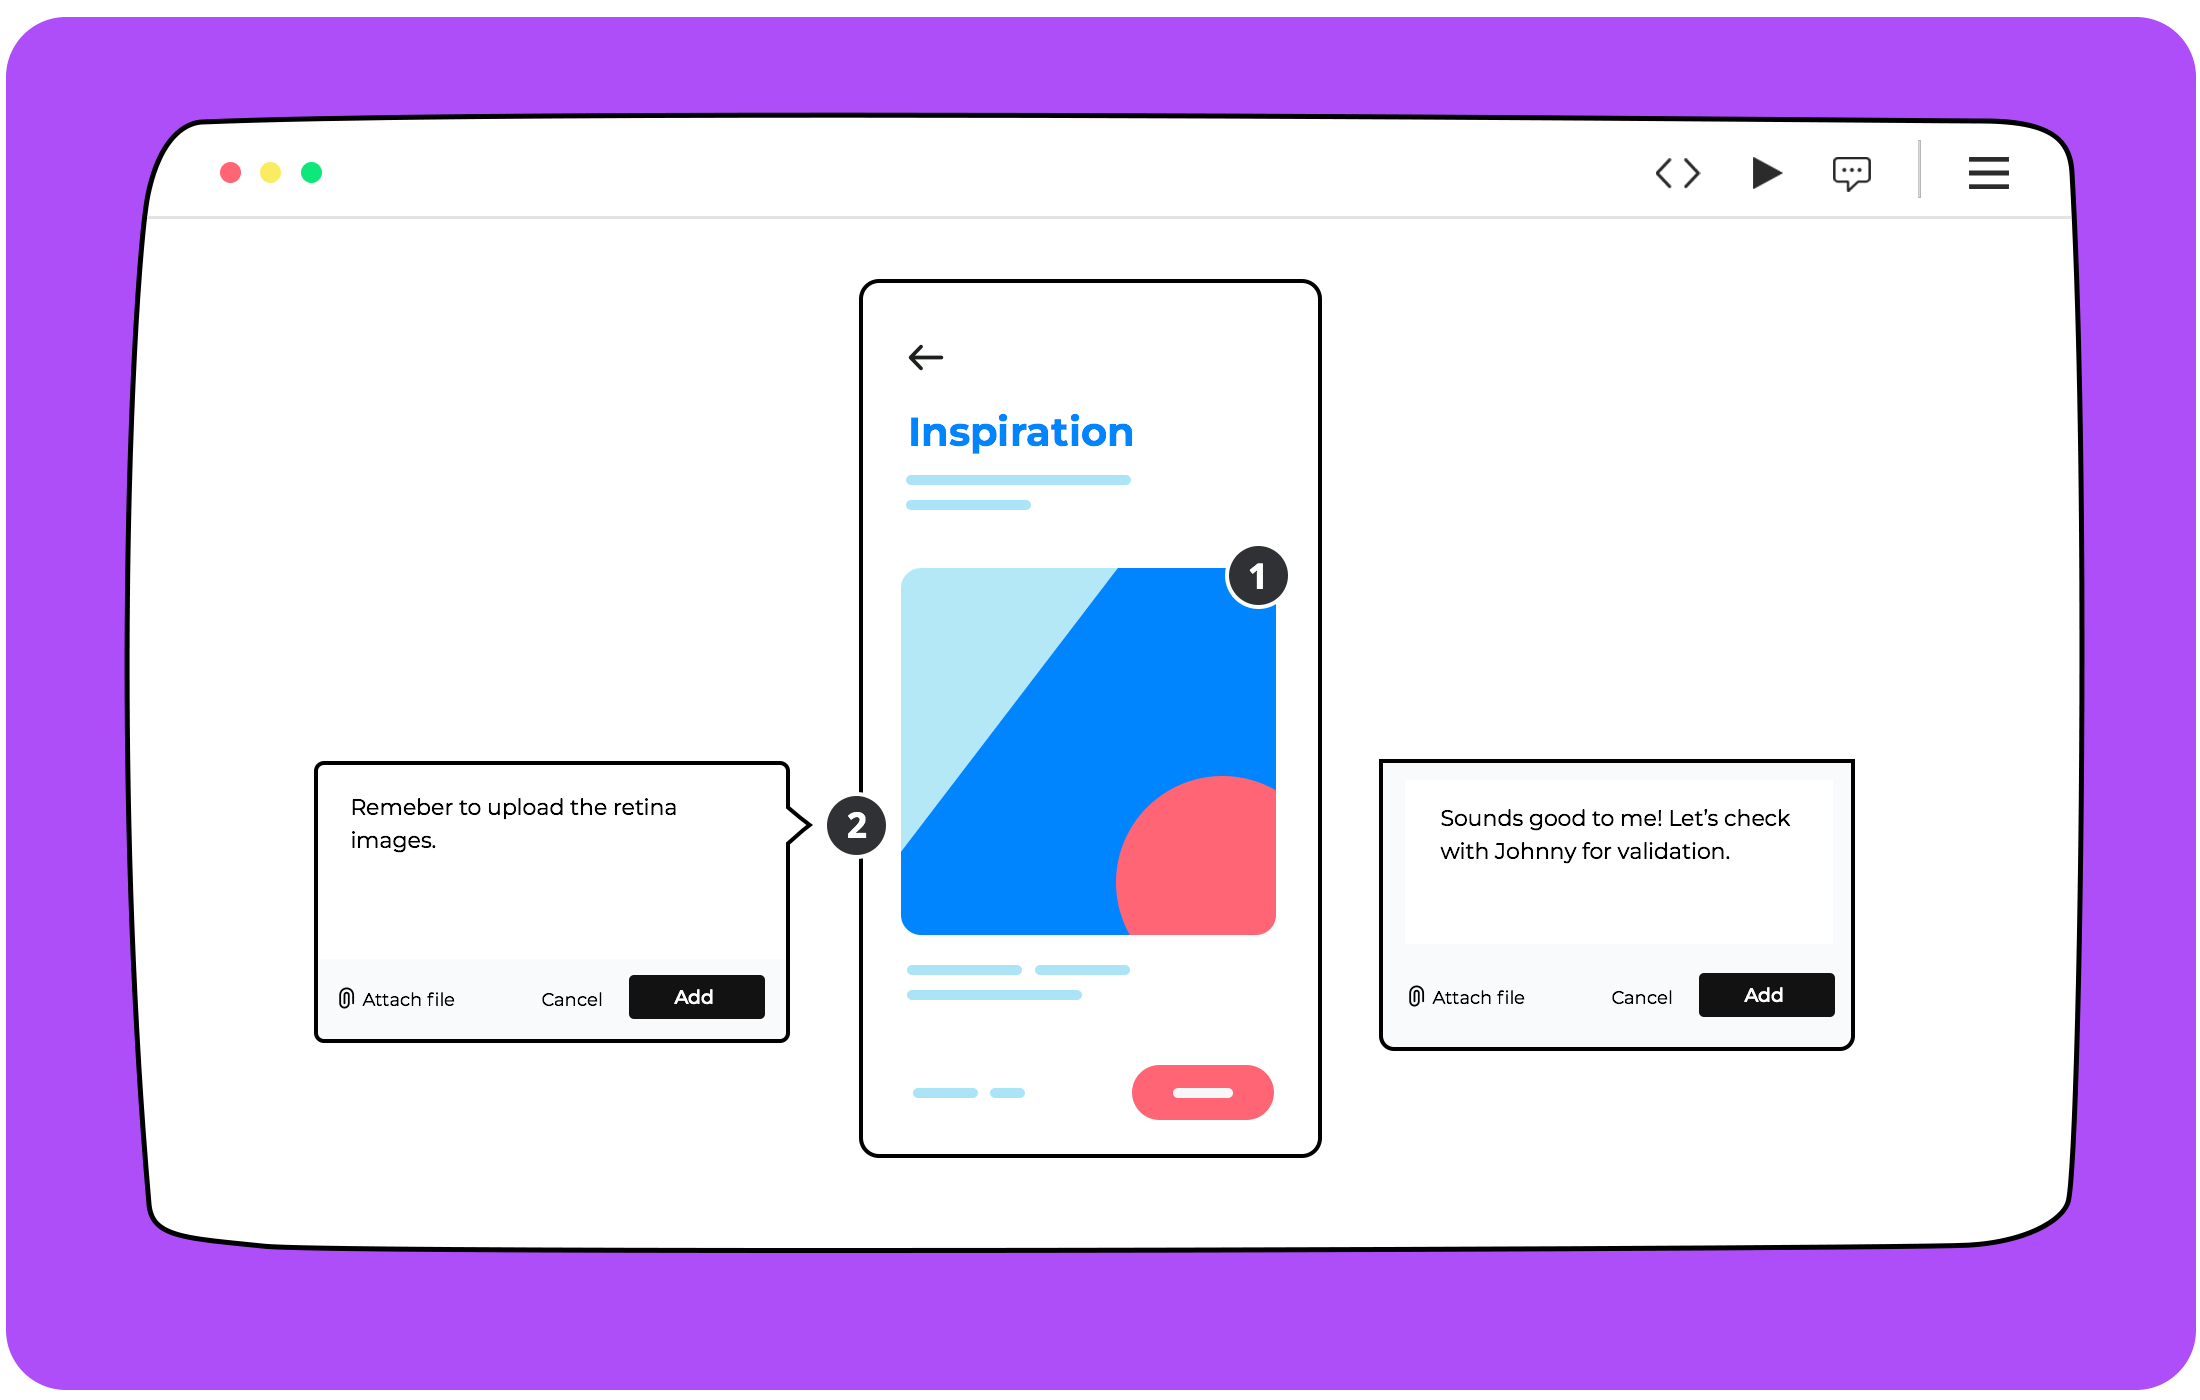Click Add button on right comment card
Viewport: 2200px width, 1400px height.
[1761, 994]
